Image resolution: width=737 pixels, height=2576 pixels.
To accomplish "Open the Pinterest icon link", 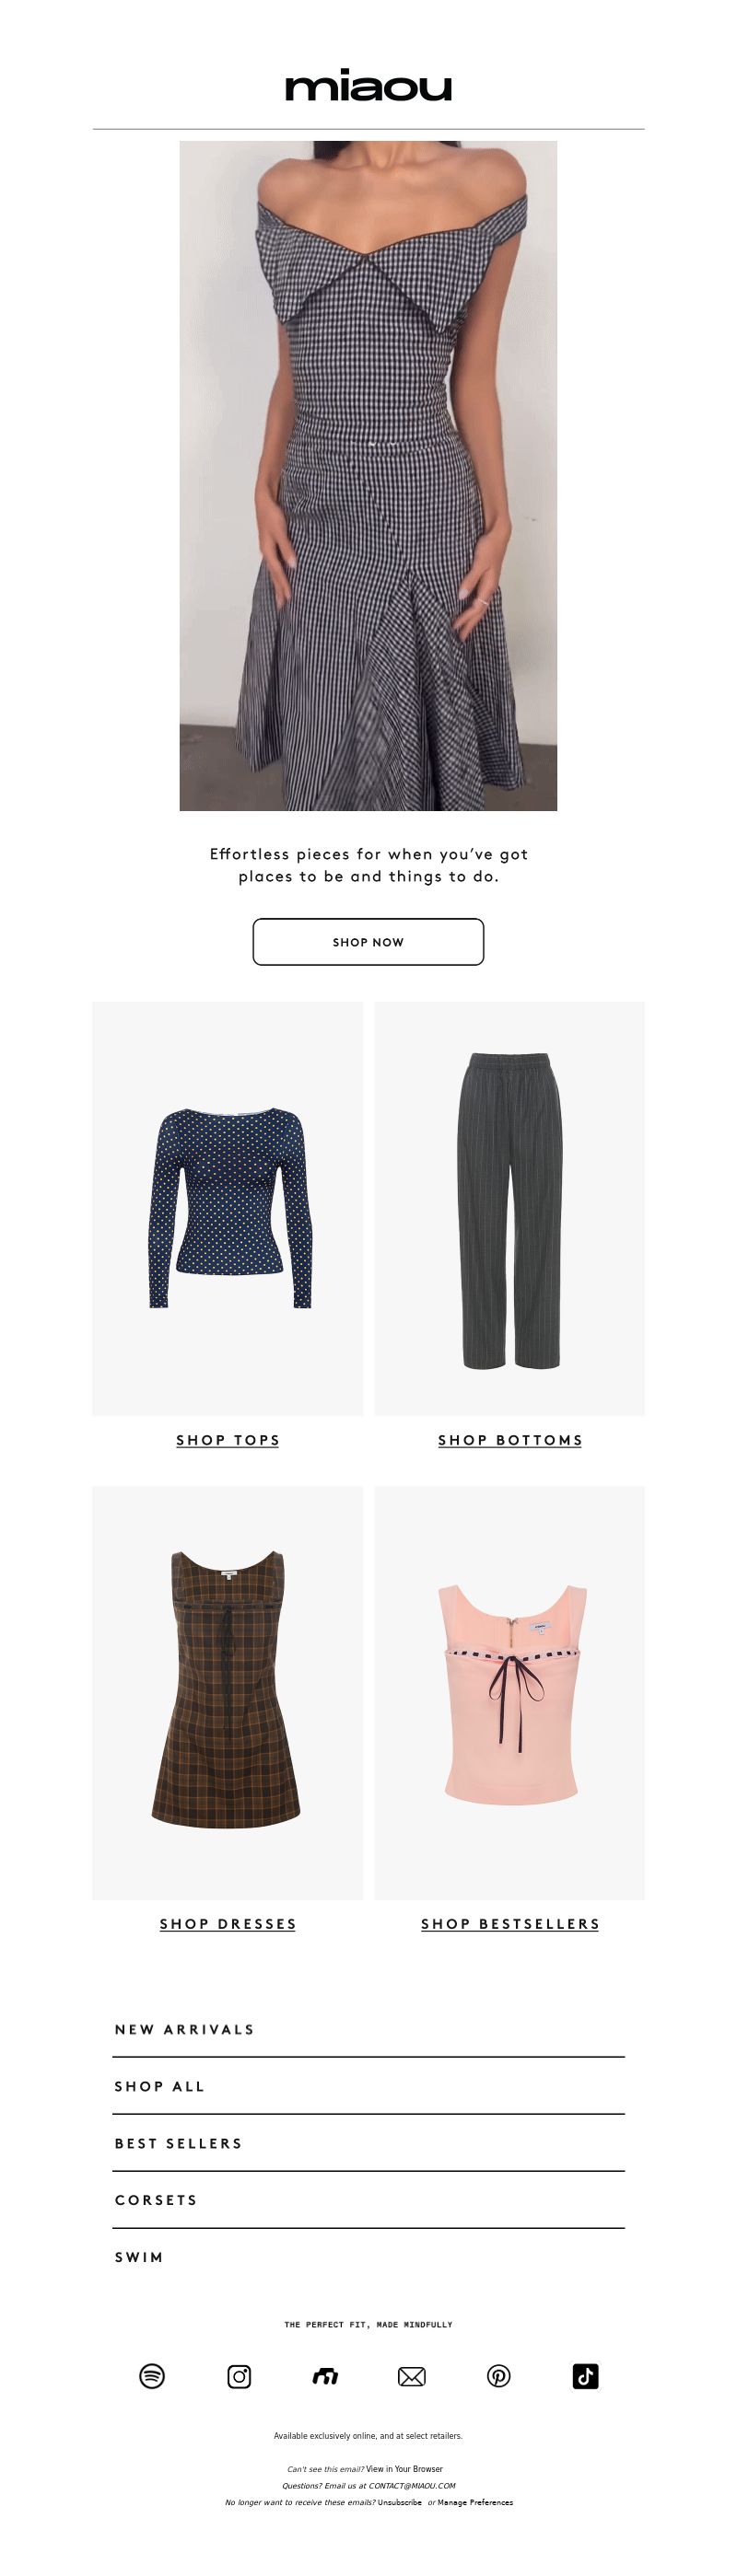I will point(499,2376).
